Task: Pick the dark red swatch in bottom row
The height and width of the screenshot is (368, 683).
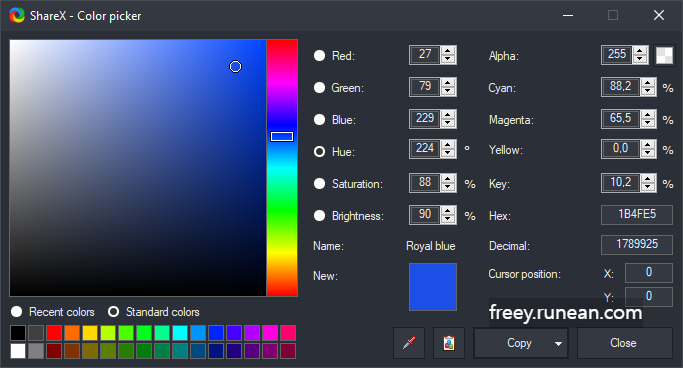Action: coord(54,351)
